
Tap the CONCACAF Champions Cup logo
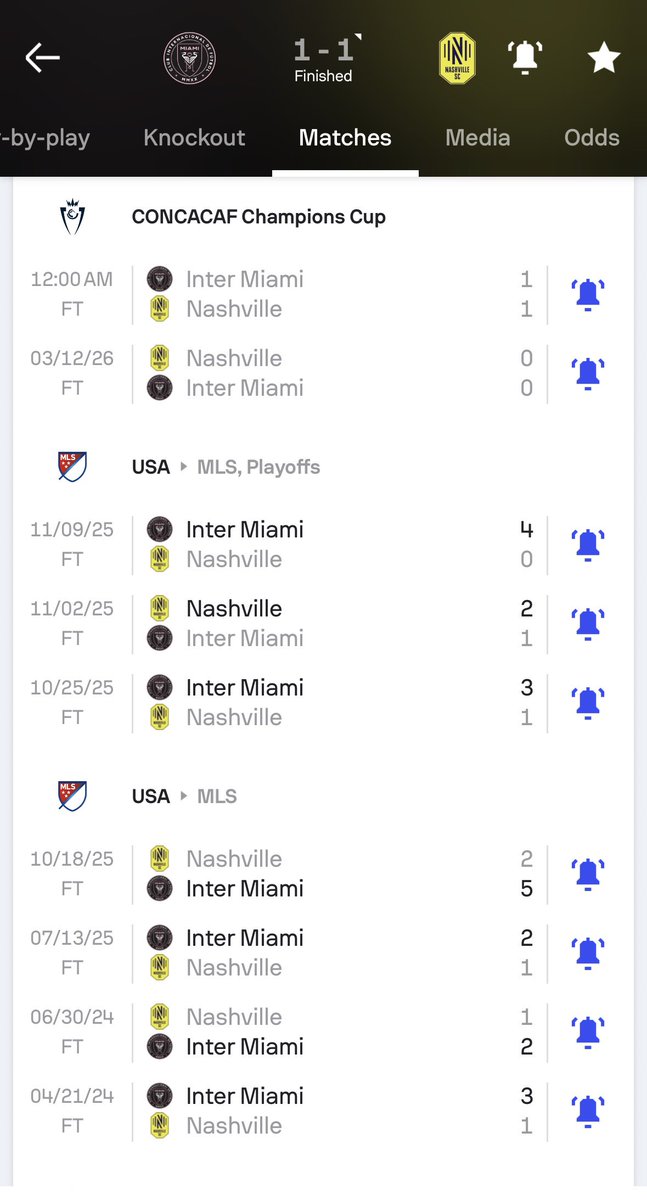click(x=72, y=217)
